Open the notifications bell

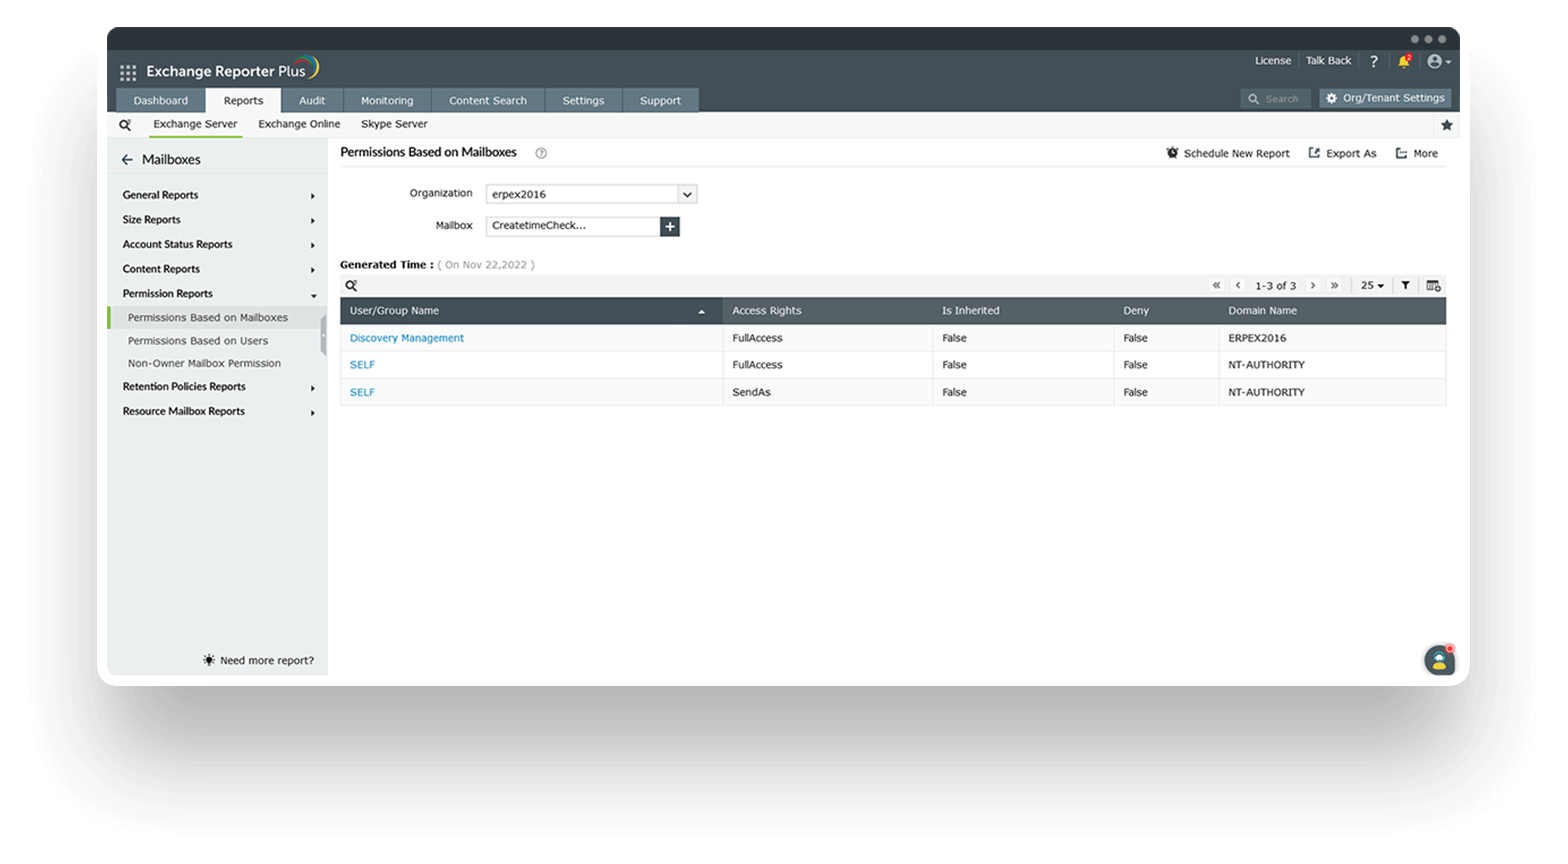[1404, 61]
